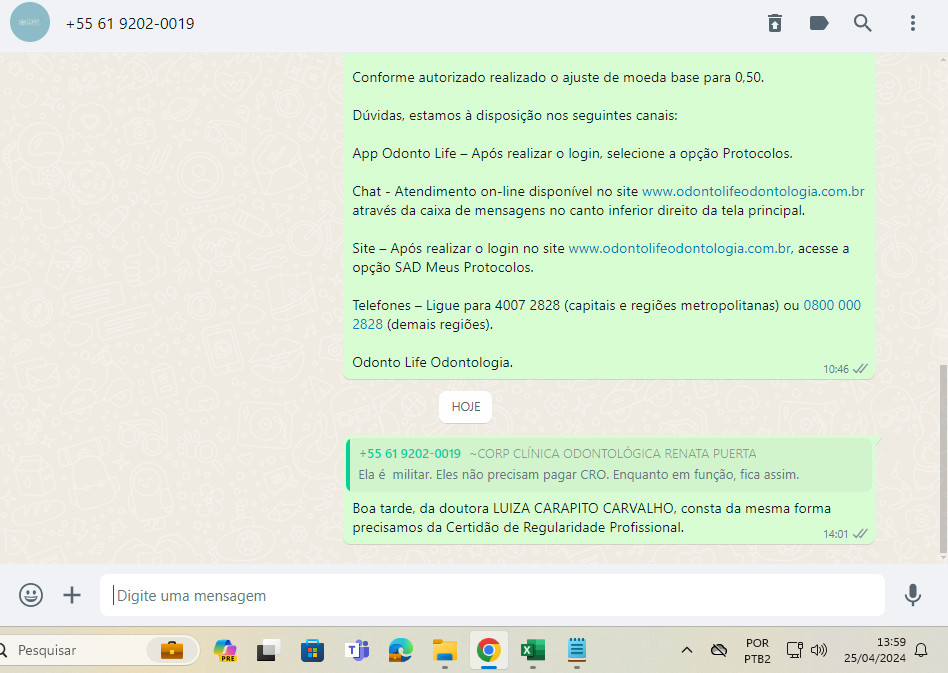Click double-check read receipt on 14:01 message
This screenshot has width=948, height=673.
[x=860, y=533]
